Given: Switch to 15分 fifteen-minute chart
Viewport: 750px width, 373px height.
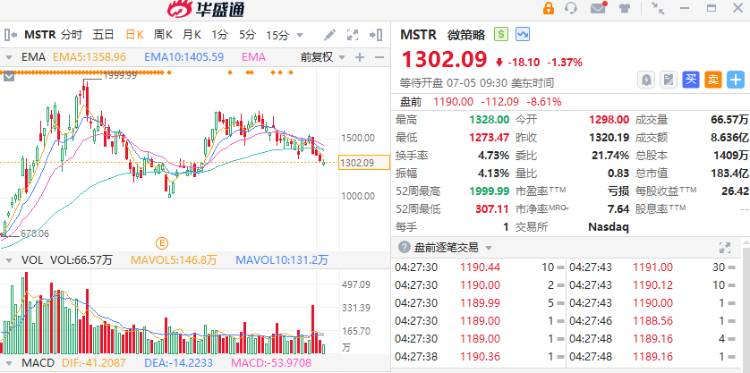Looking at the screenshot, I should point(278,34).
